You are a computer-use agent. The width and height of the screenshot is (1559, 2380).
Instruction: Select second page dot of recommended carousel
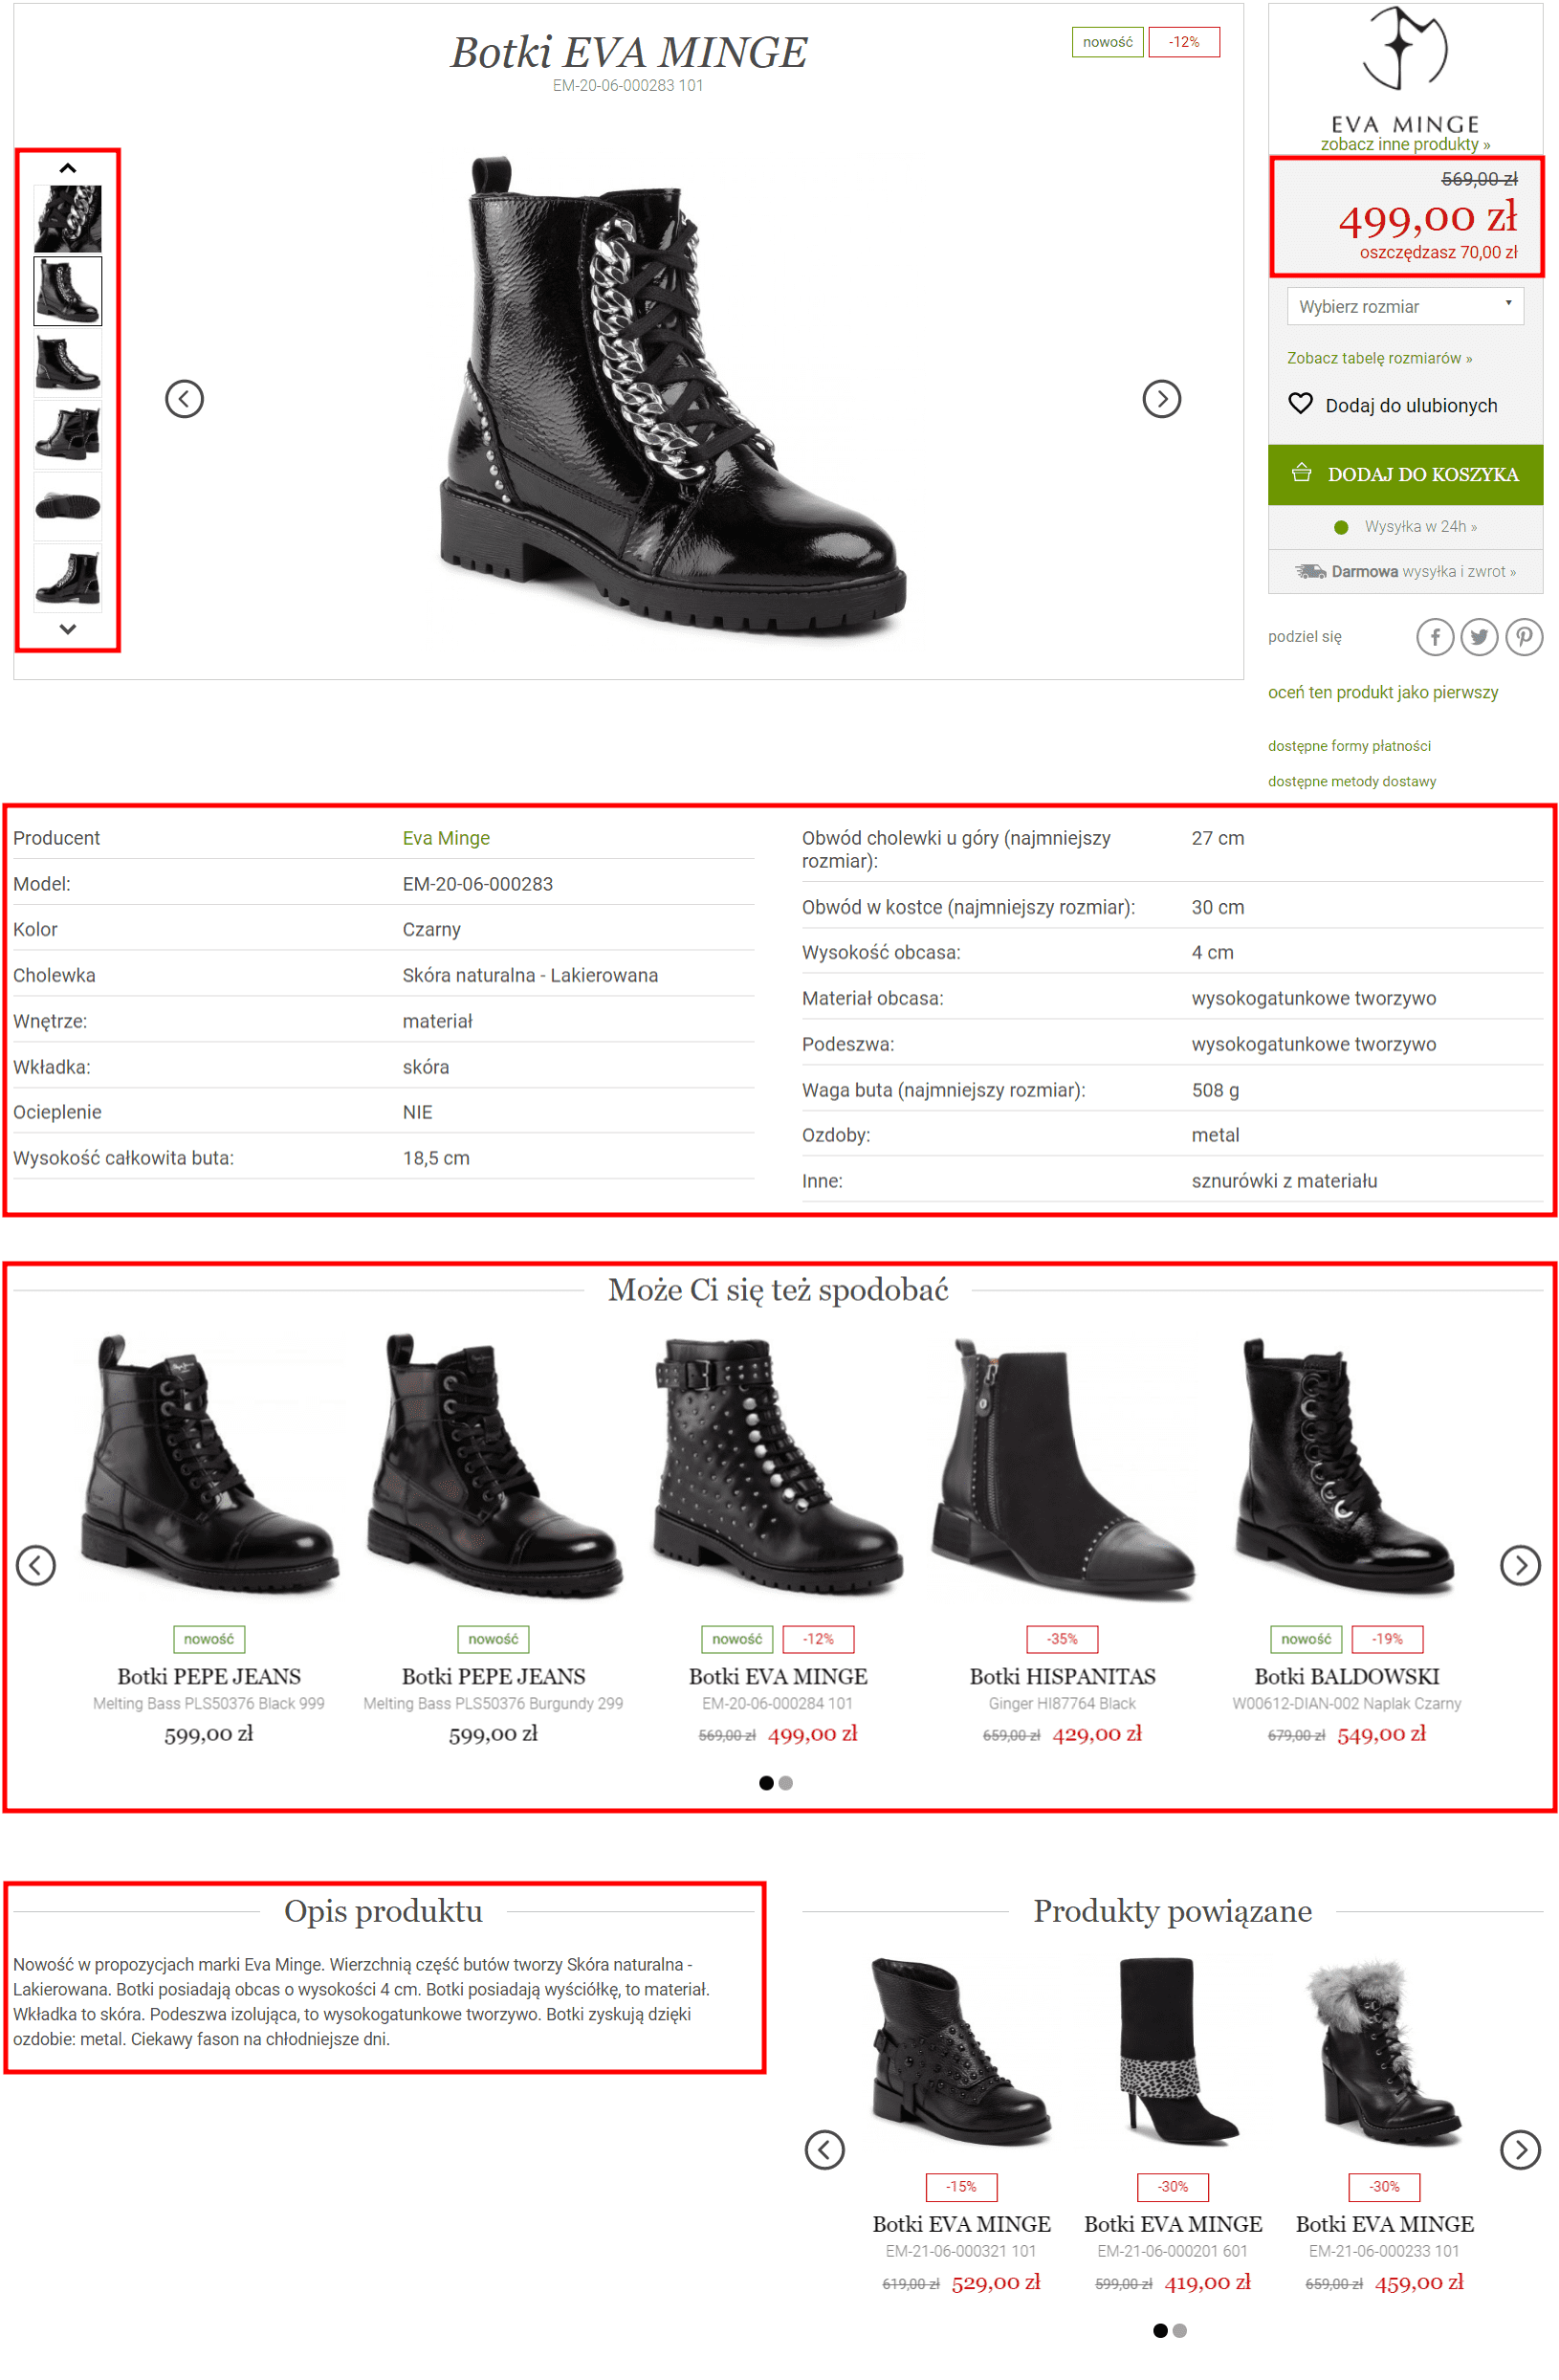point(786,1783)
